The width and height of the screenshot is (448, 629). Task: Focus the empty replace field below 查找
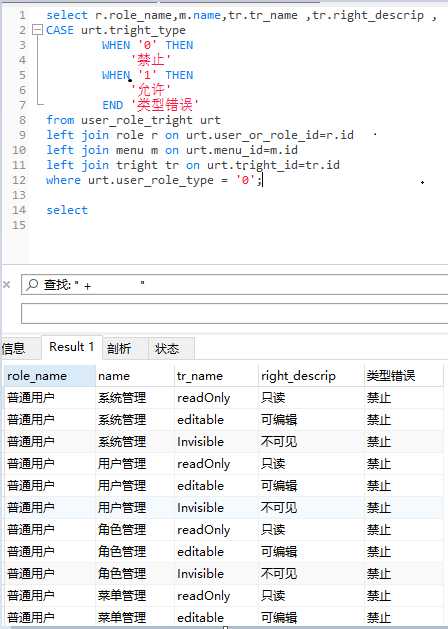click(x=235, y=313)
